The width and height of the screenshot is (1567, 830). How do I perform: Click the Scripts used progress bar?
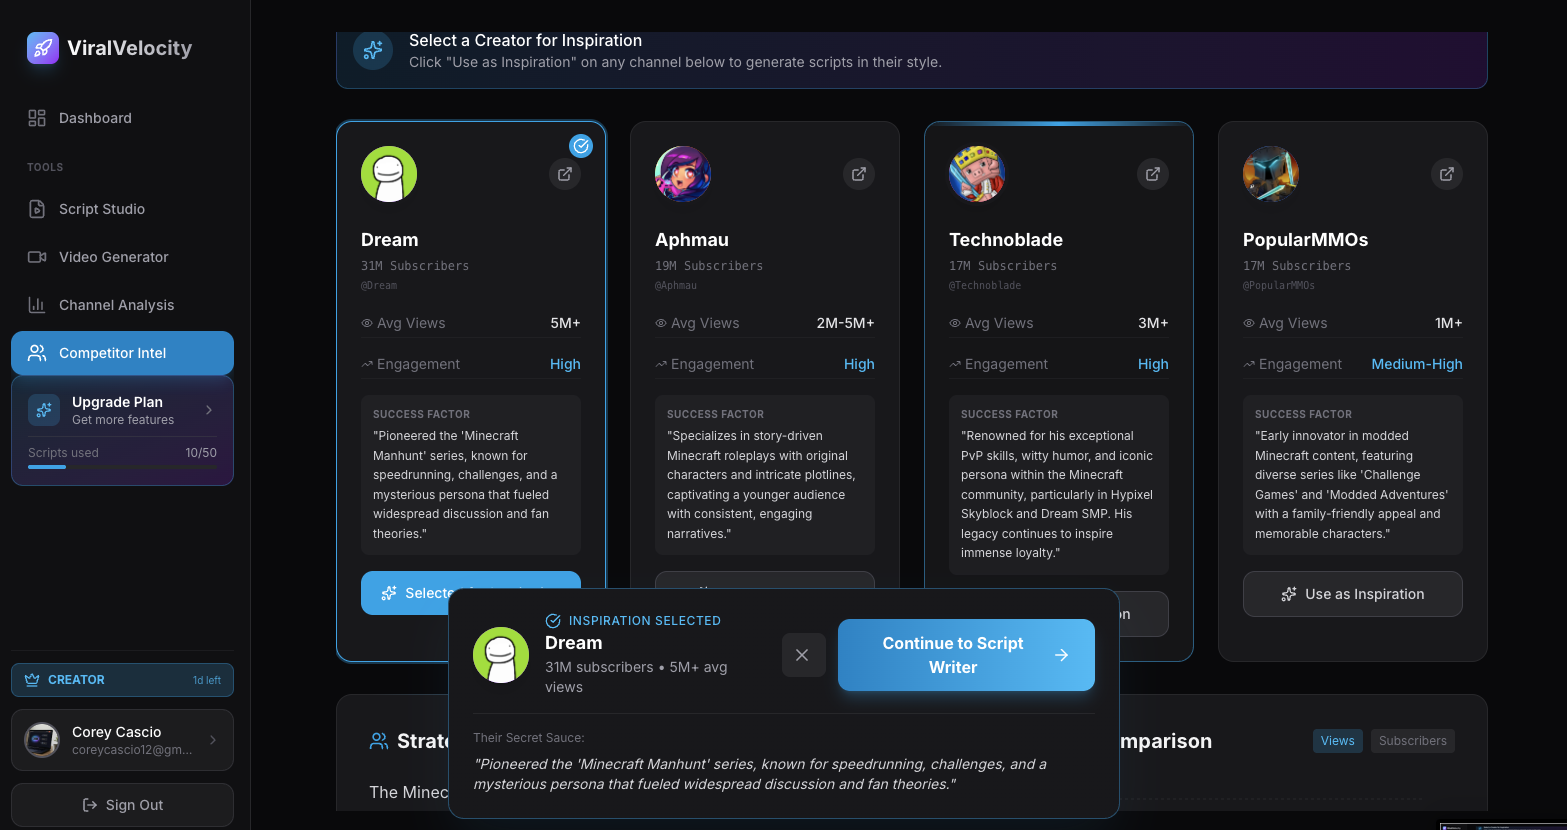point(122,465)
